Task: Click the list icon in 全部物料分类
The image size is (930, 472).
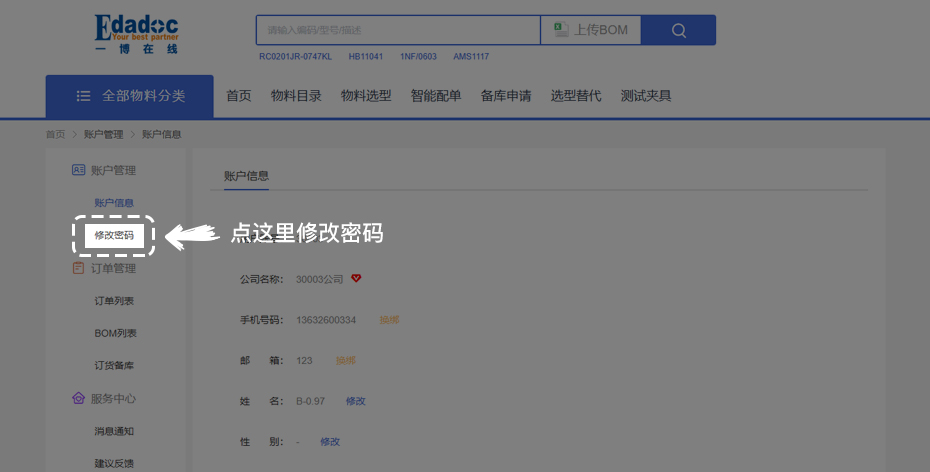Action: point(83,96)
